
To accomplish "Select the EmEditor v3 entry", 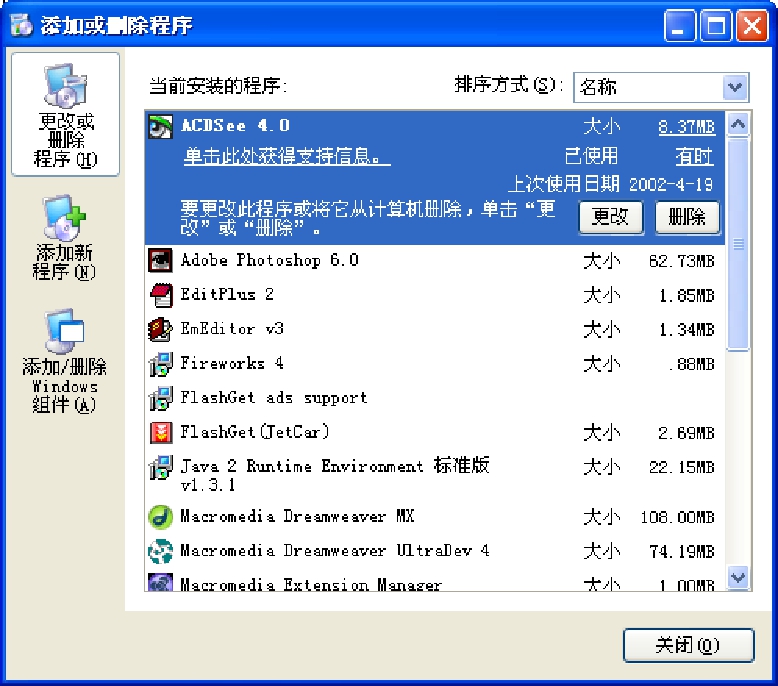I will (x=435, y=329).
